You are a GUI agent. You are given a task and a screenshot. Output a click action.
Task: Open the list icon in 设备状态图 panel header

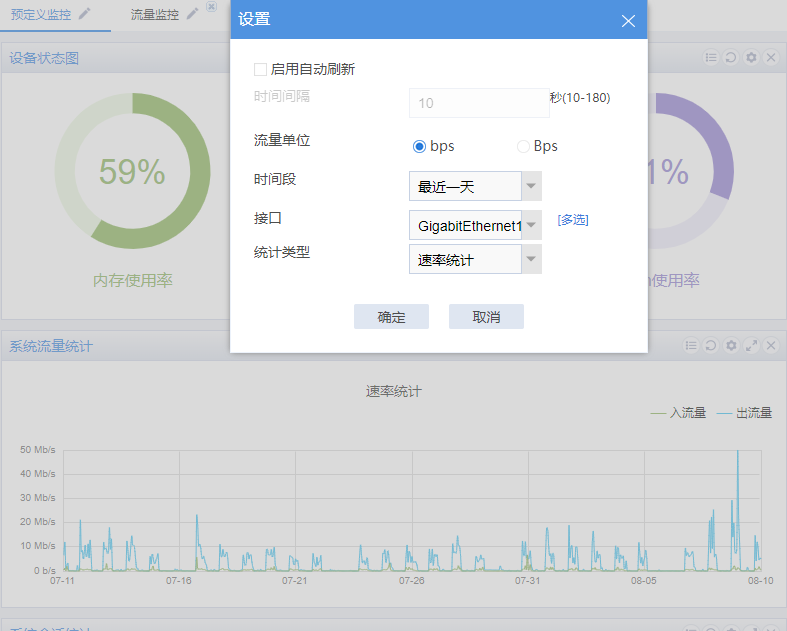(711, 58)
